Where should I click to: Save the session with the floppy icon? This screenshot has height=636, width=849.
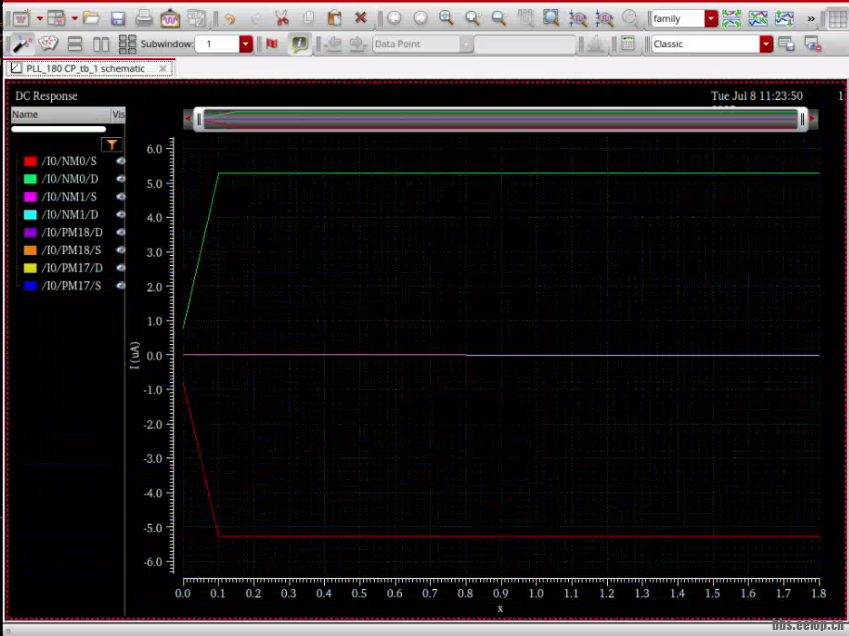point(117,19)
